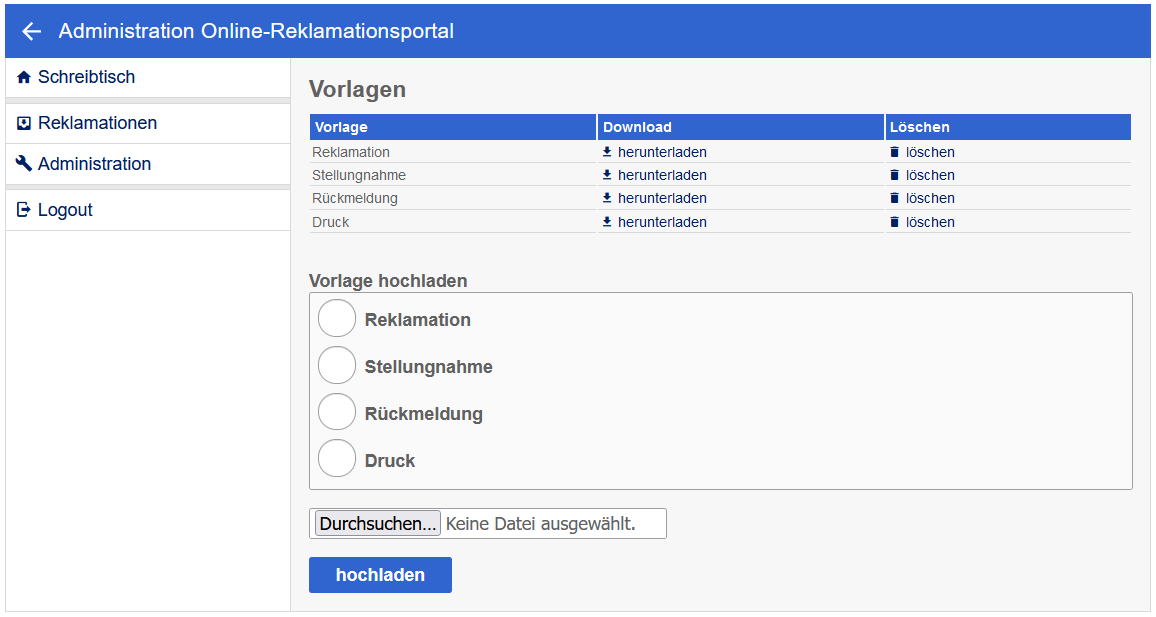
Task: Open the Administration sidebar entry
Action: coord(94,164)
